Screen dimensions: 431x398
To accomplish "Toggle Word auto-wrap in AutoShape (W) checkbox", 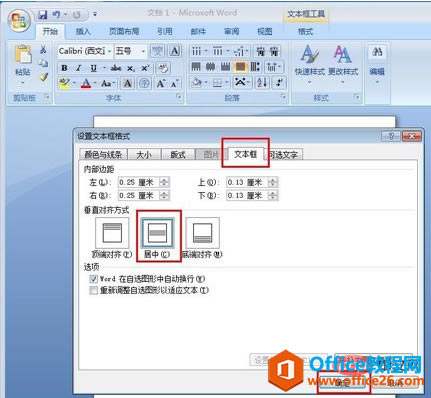I will click(x=94, y=279).
